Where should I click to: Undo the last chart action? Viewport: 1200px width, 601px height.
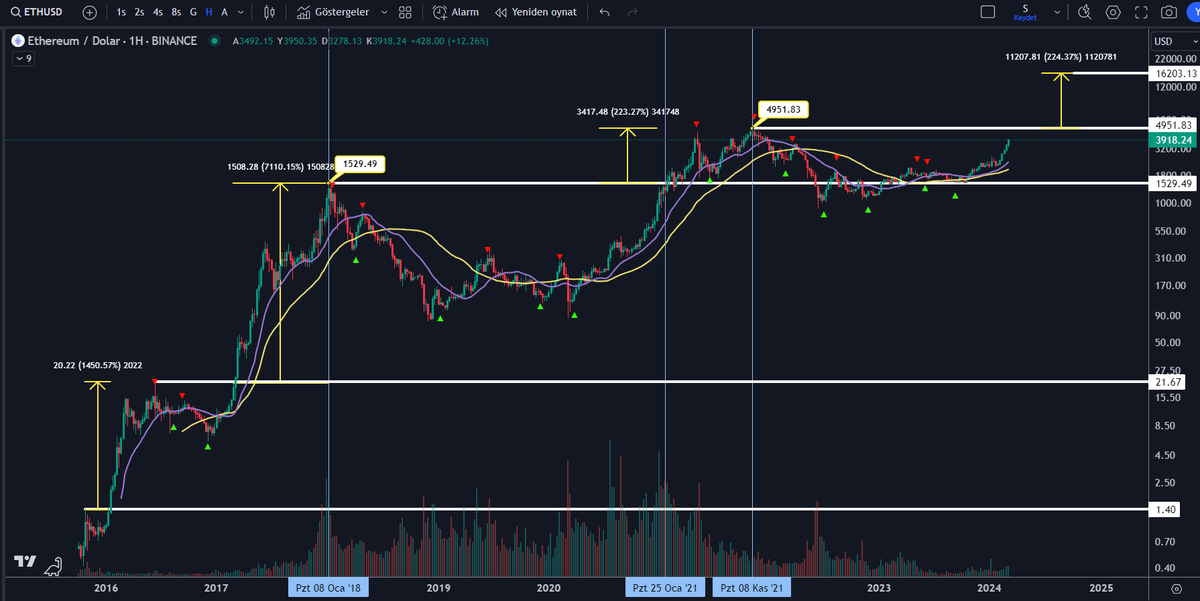pos(604,12)
